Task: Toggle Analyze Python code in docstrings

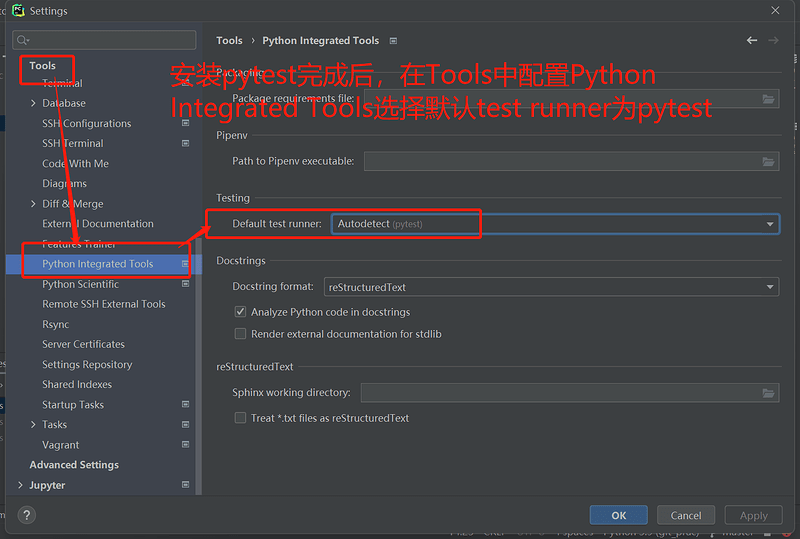Action: tap(240, 312)
